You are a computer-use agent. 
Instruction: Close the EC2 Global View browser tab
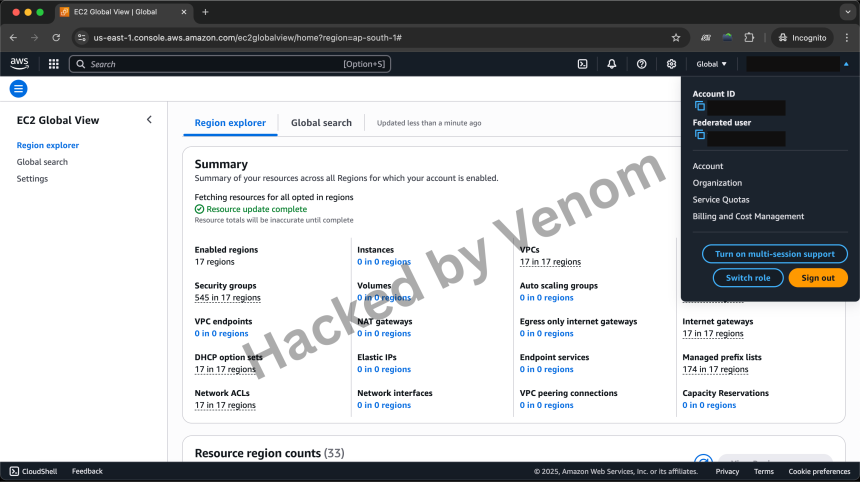point(184,12)
